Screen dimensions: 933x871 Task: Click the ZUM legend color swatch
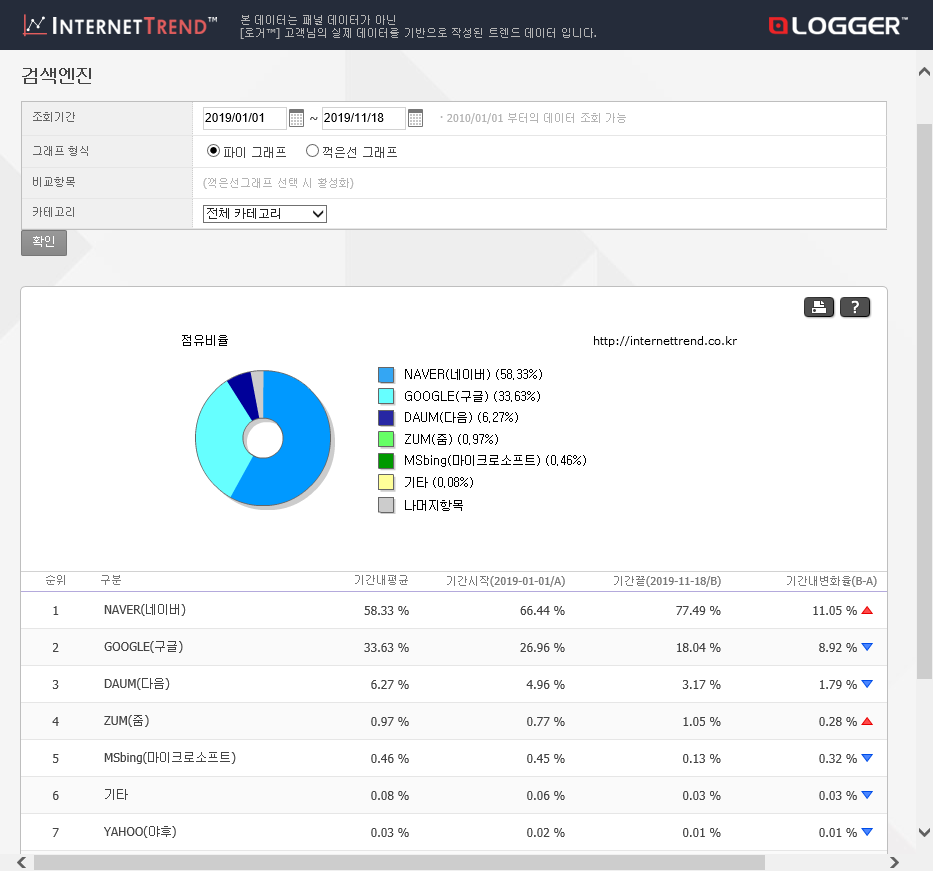point(386,439)
